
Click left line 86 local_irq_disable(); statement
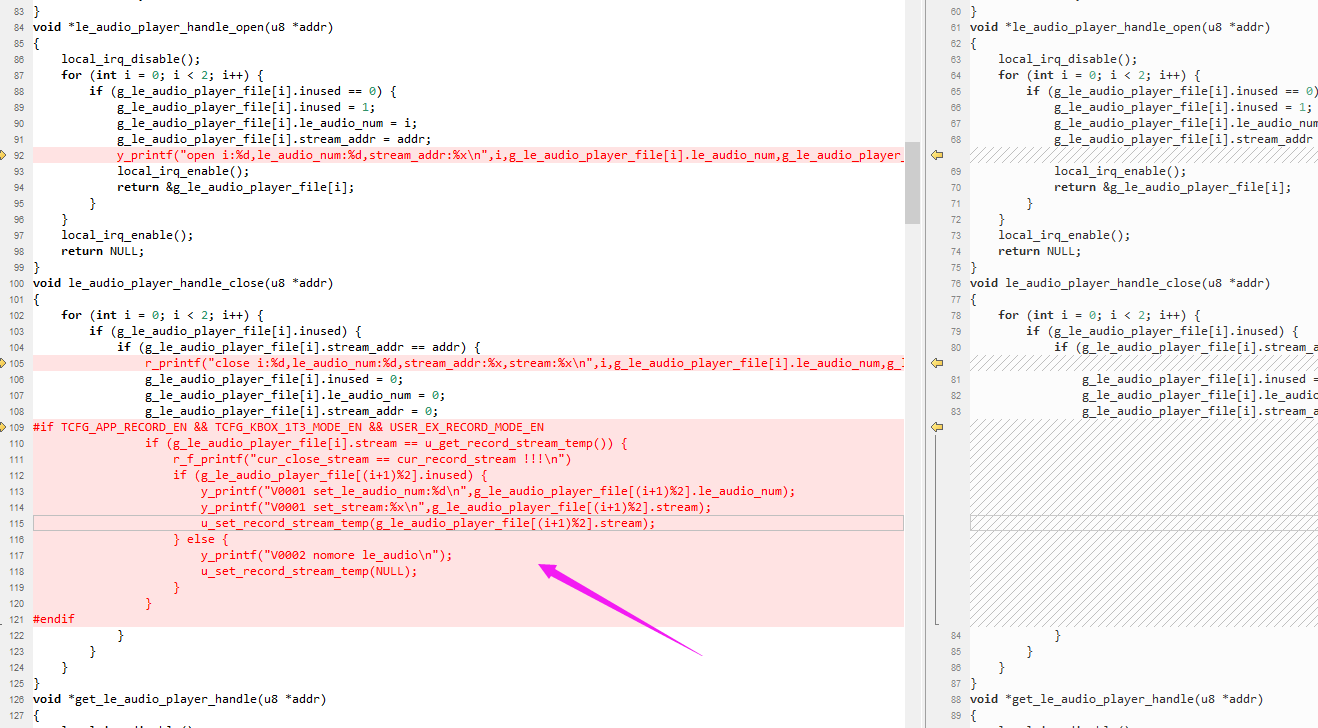[x=131, y=59]
